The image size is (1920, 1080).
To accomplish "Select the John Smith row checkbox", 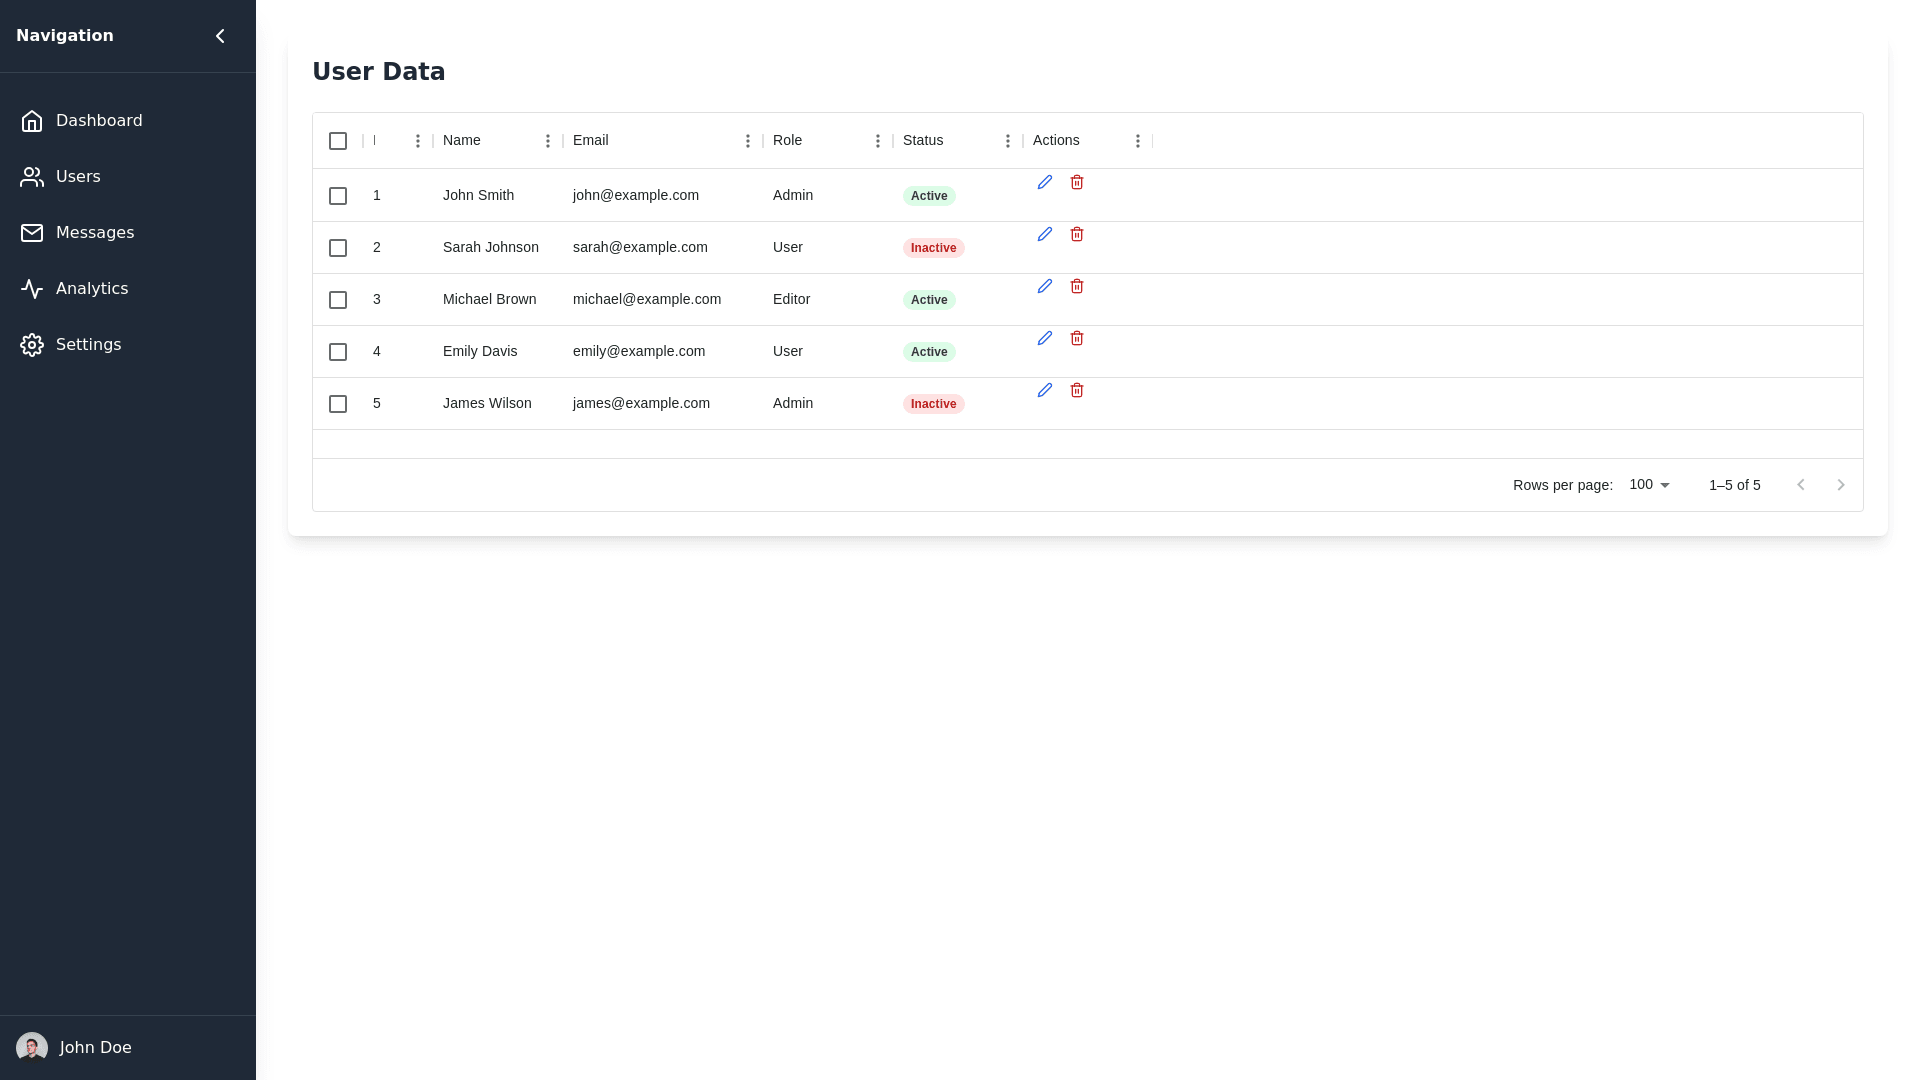I will (x=338, y=196).
